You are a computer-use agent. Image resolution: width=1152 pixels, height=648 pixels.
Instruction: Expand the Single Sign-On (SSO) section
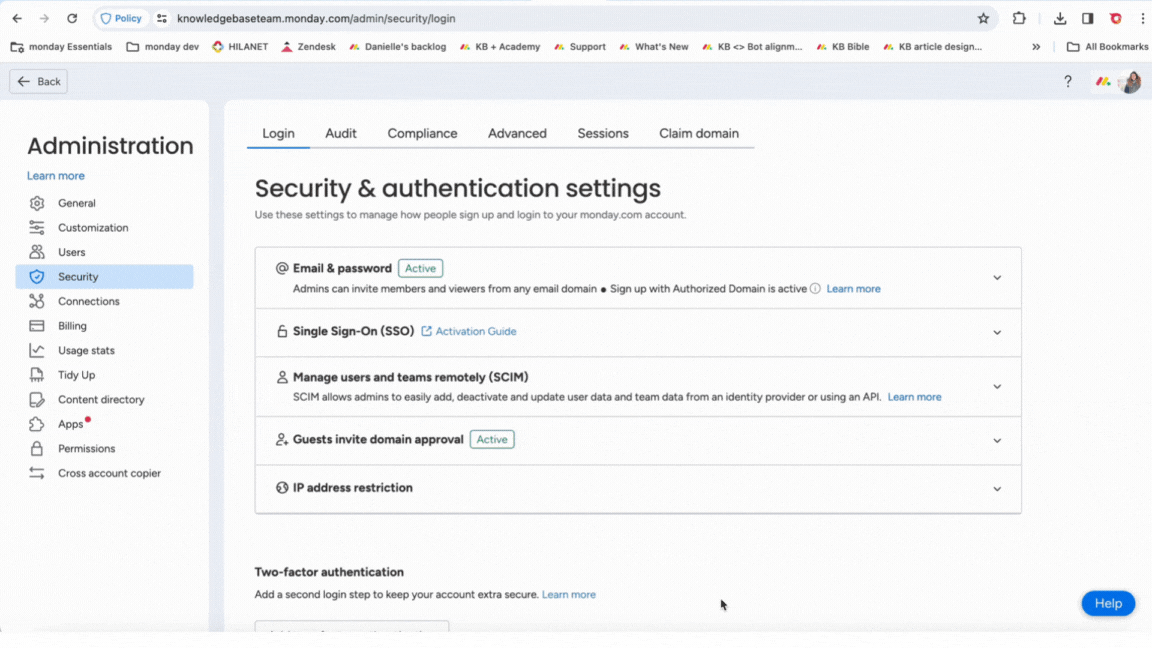coord(997,333)
